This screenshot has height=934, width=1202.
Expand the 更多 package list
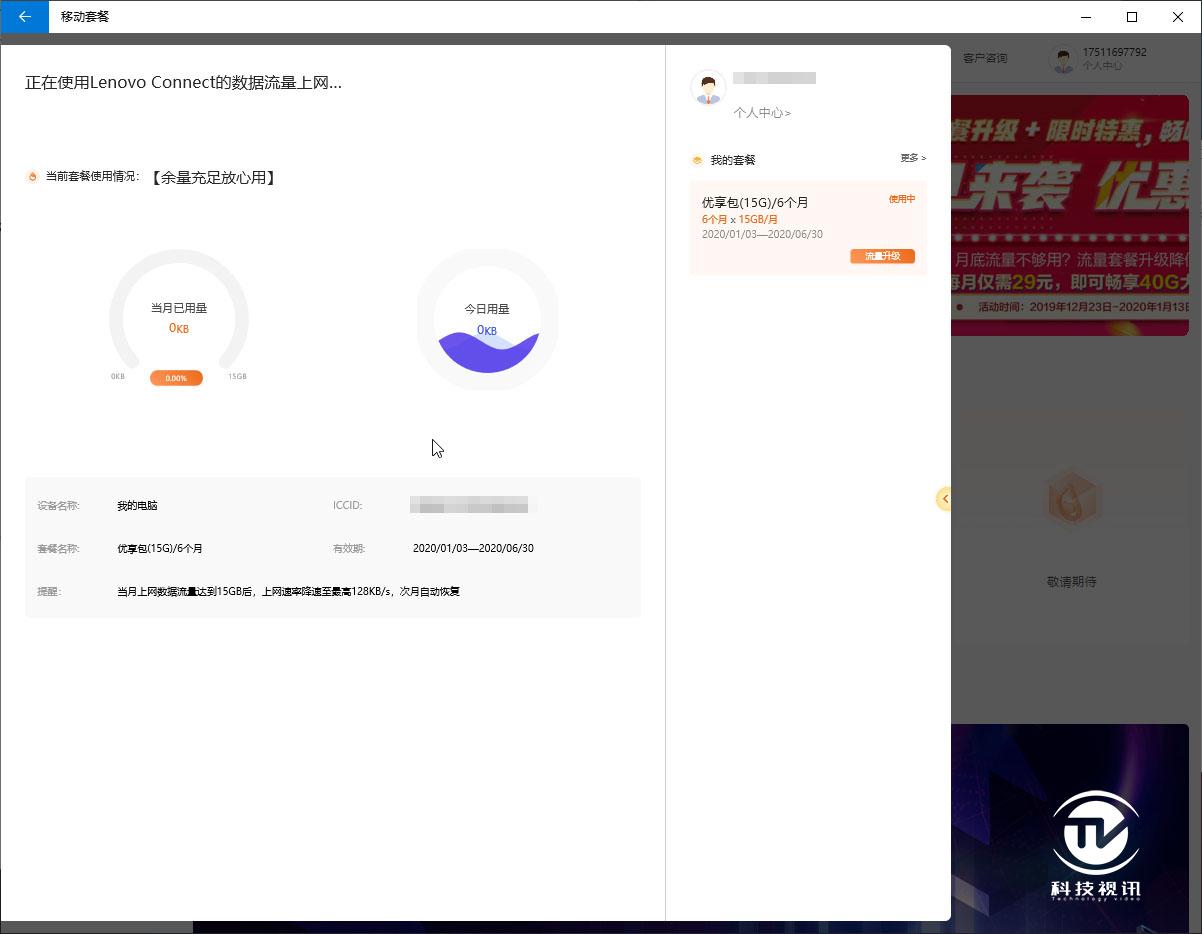pos(911,159)
